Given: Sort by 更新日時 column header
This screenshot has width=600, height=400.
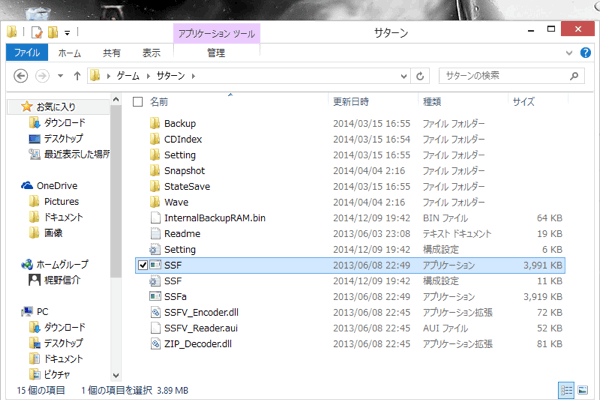Looking at the screenshot, I should pos(351,101).
